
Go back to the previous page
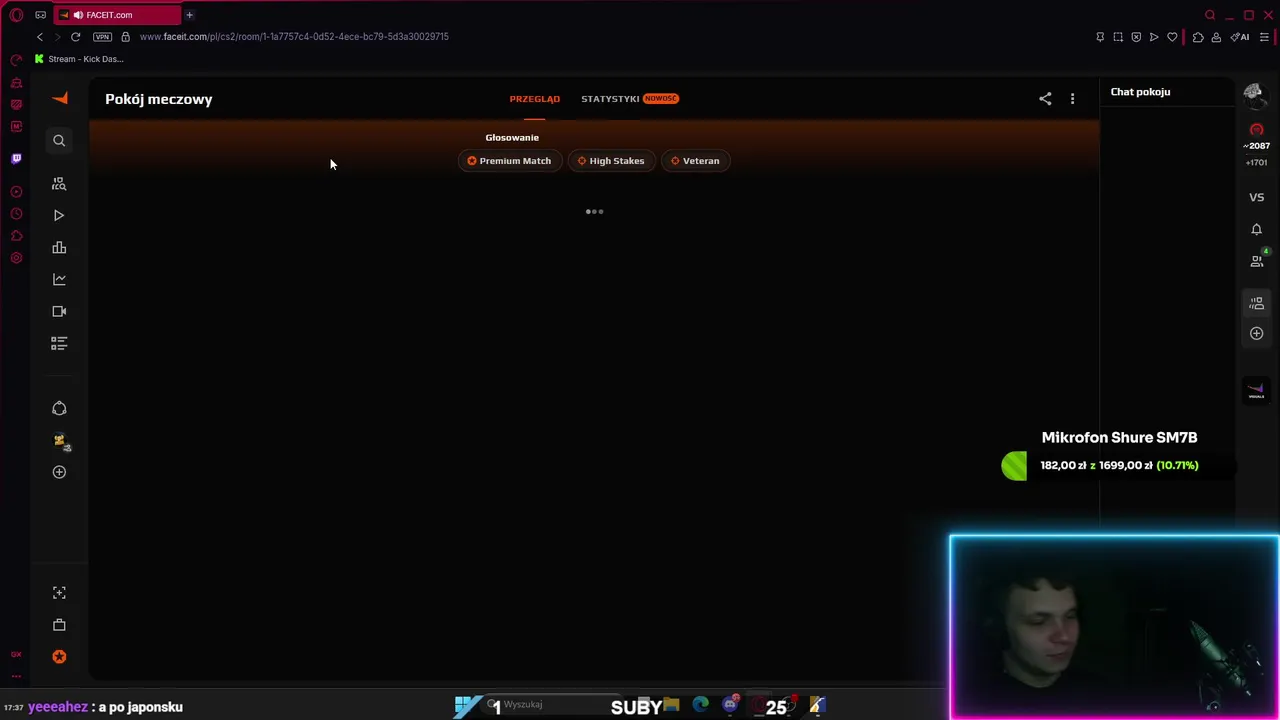pyautogui.click(x=40, y=37)
